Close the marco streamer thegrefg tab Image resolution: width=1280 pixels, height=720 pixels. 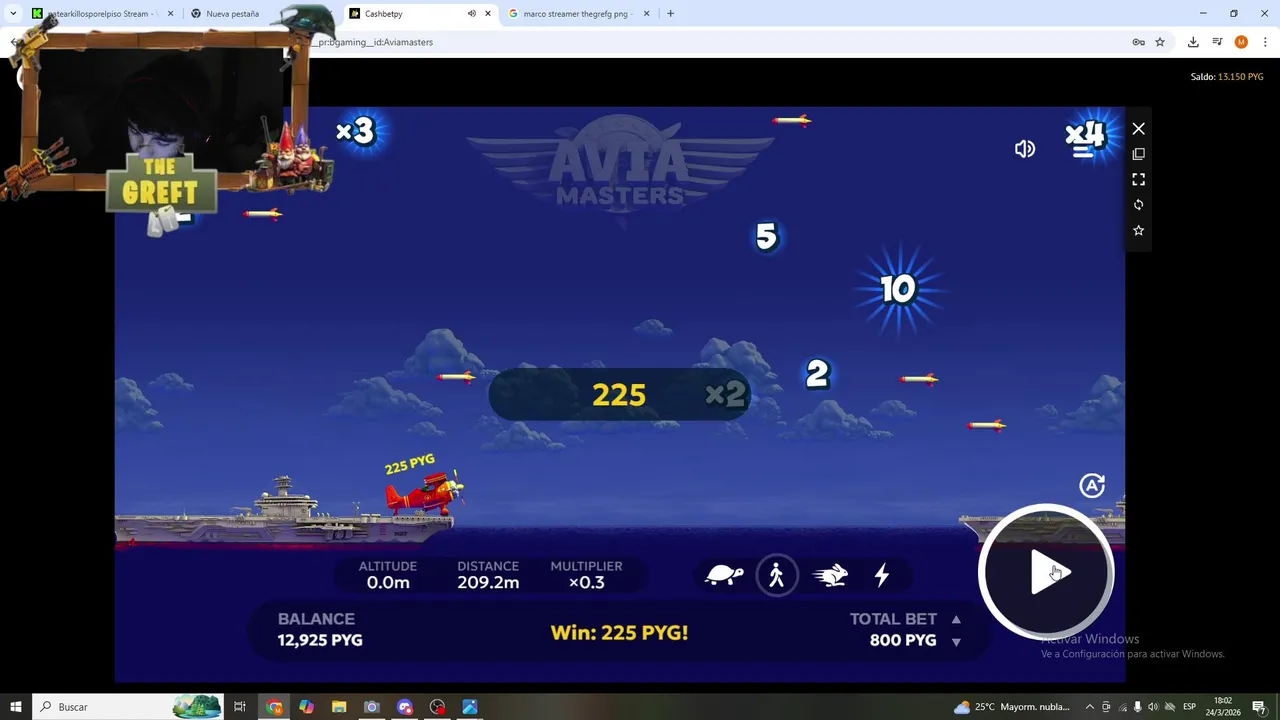tap(646, 14)
